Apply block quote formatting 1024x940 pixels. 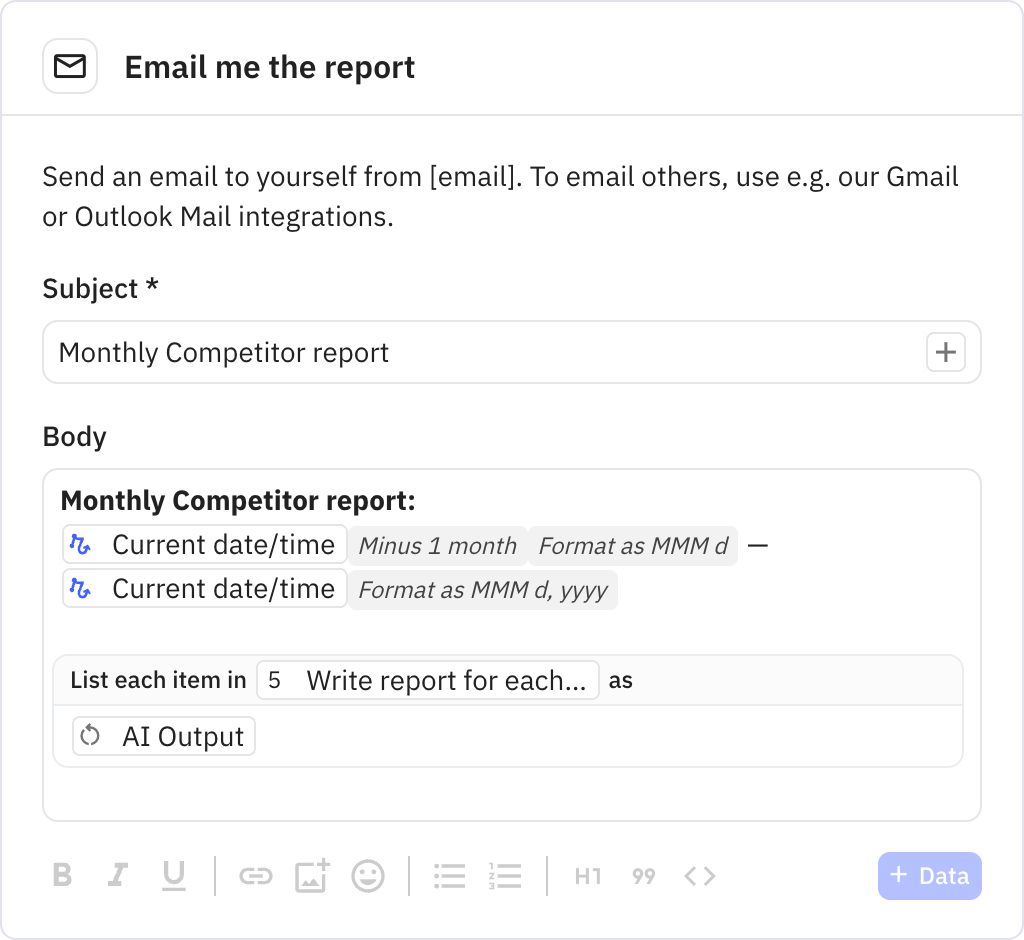pyautogui.click(x=643, y=876)
